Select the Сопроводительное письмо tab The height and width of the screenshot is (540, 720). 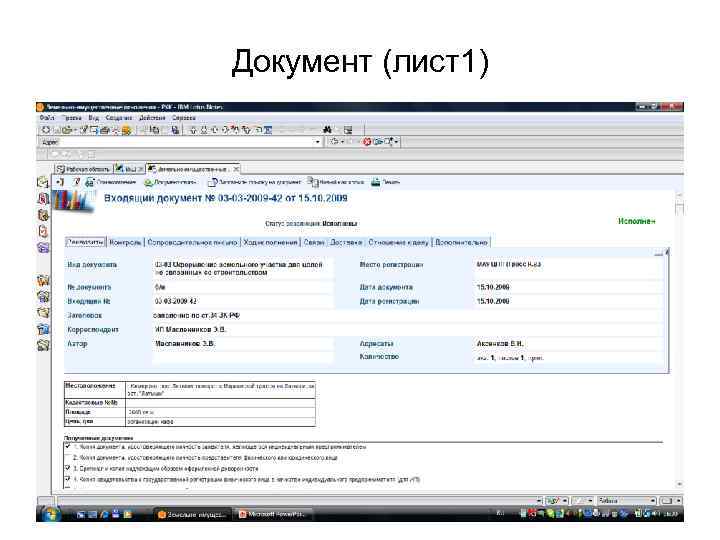[x=192, y=242]
